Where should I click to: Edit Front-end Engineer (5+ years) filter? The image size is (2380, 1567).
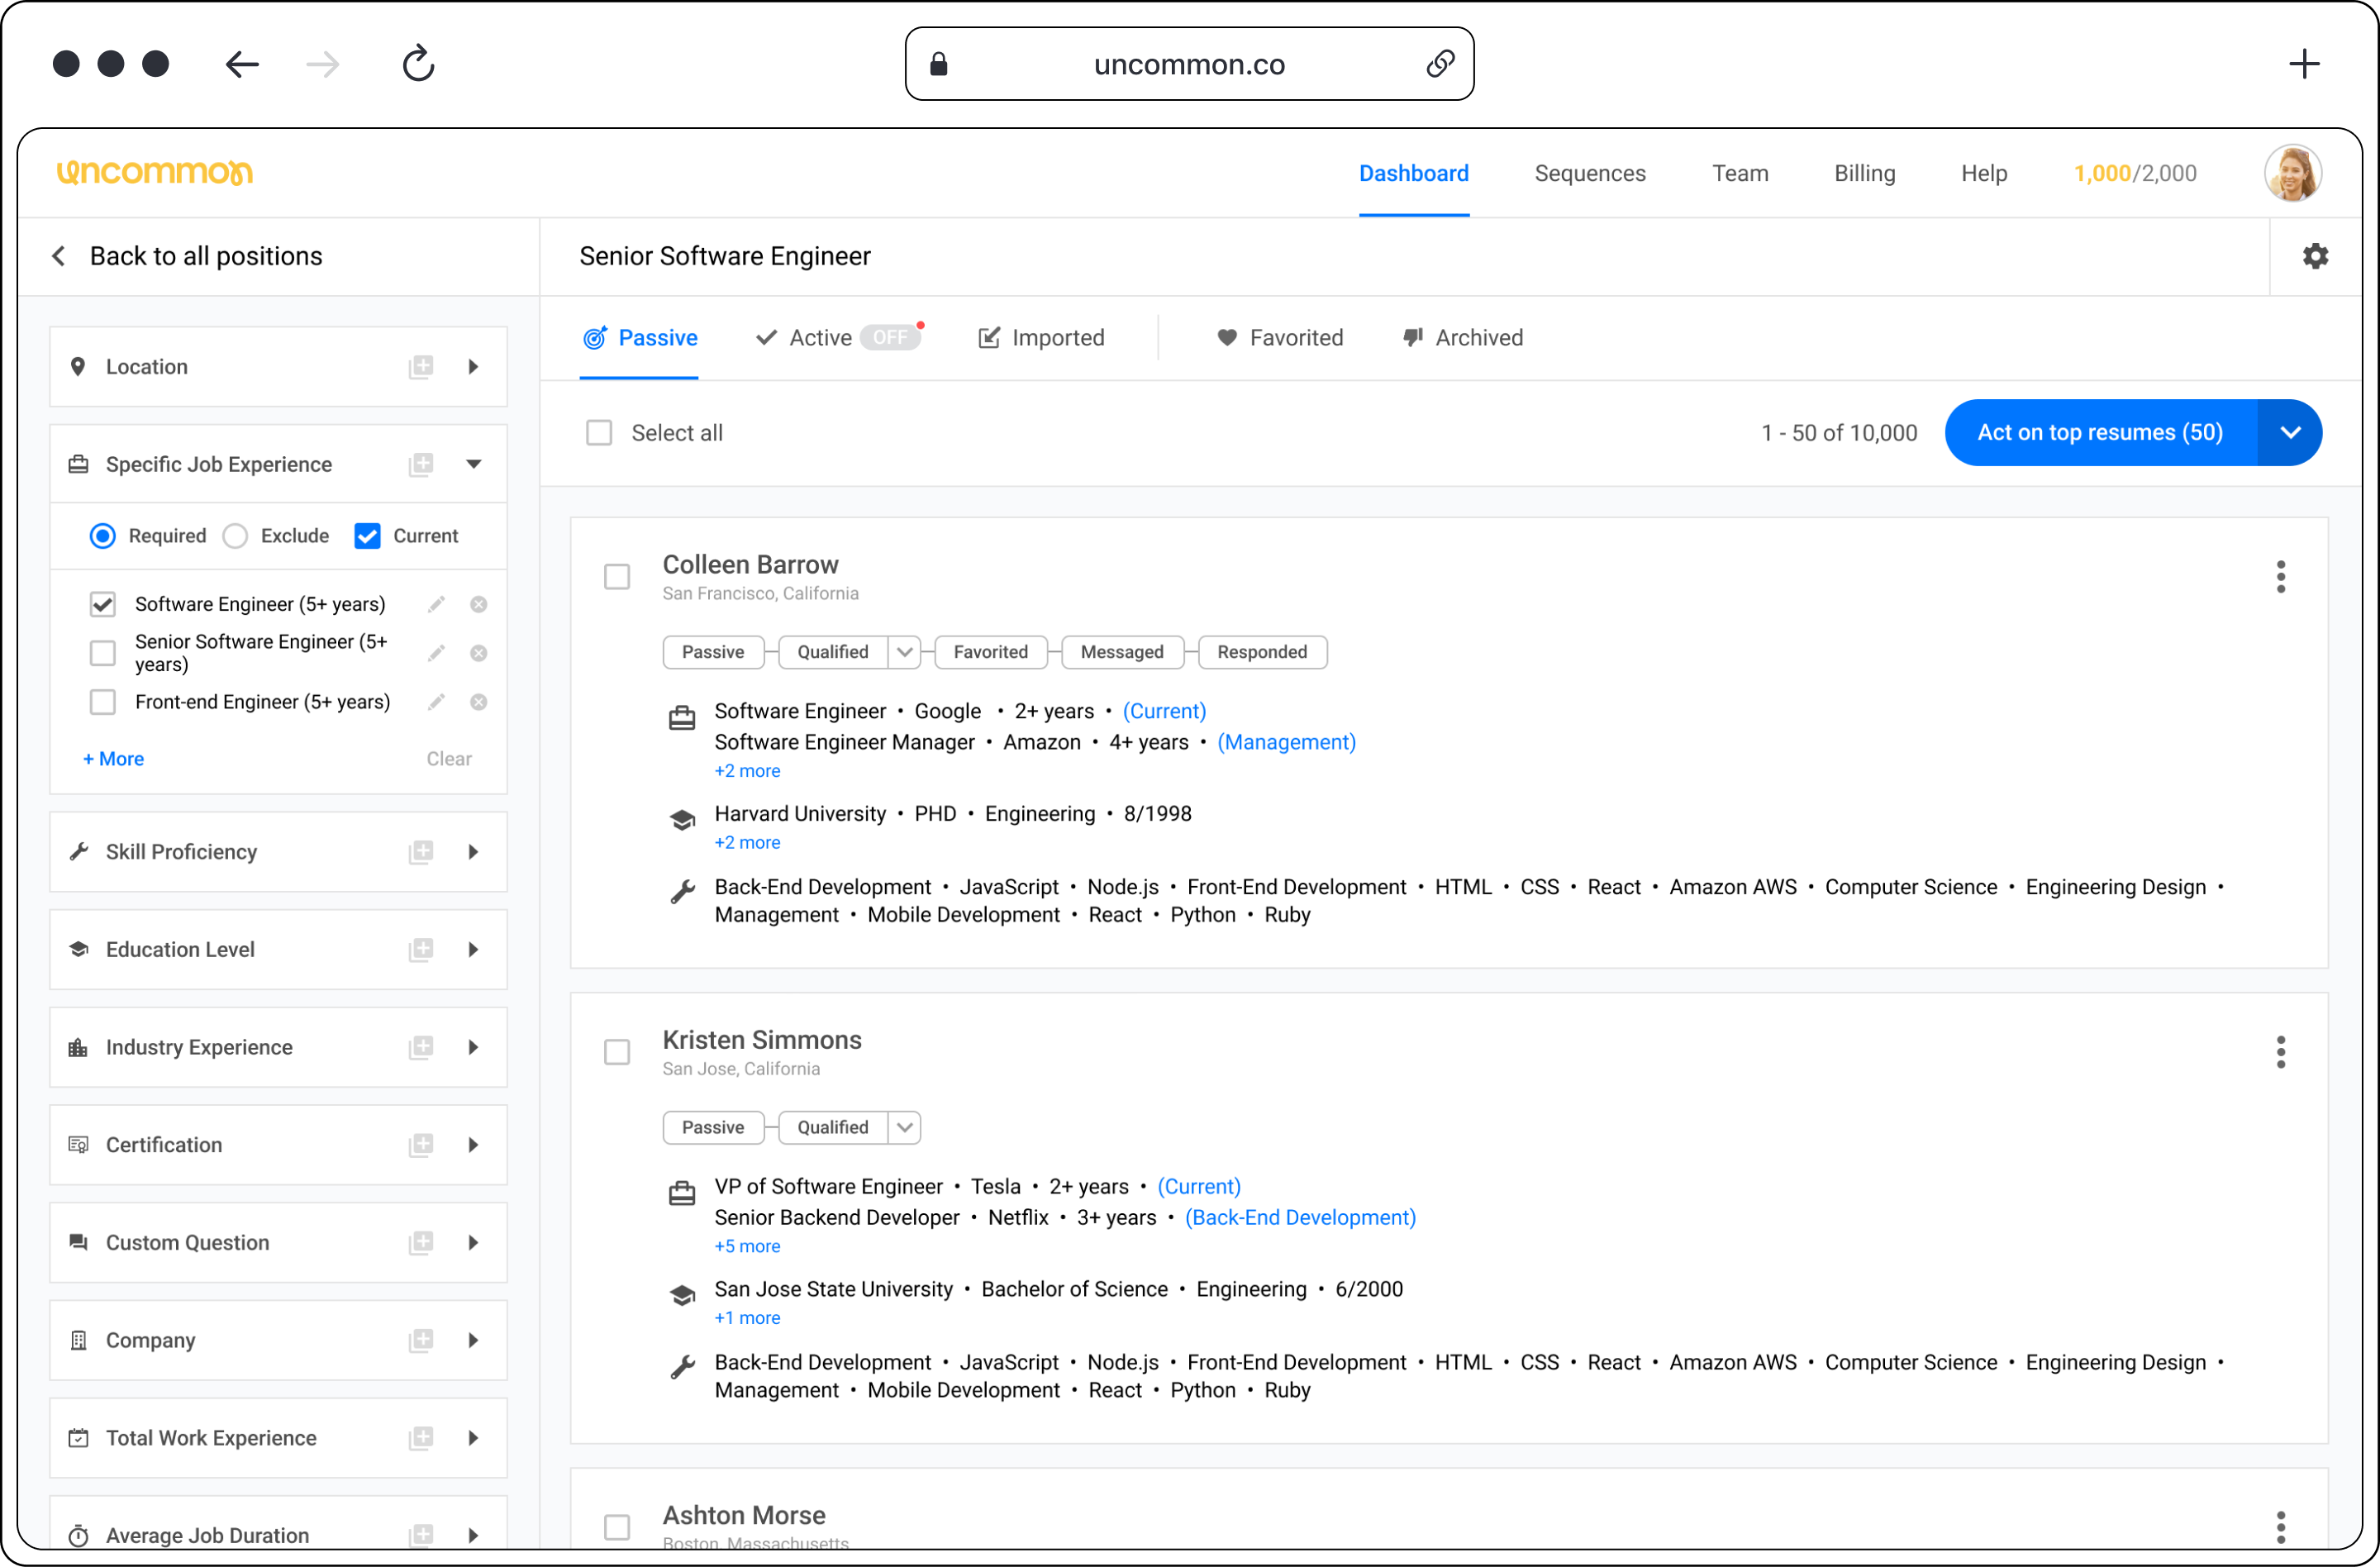tap(436, 702)
